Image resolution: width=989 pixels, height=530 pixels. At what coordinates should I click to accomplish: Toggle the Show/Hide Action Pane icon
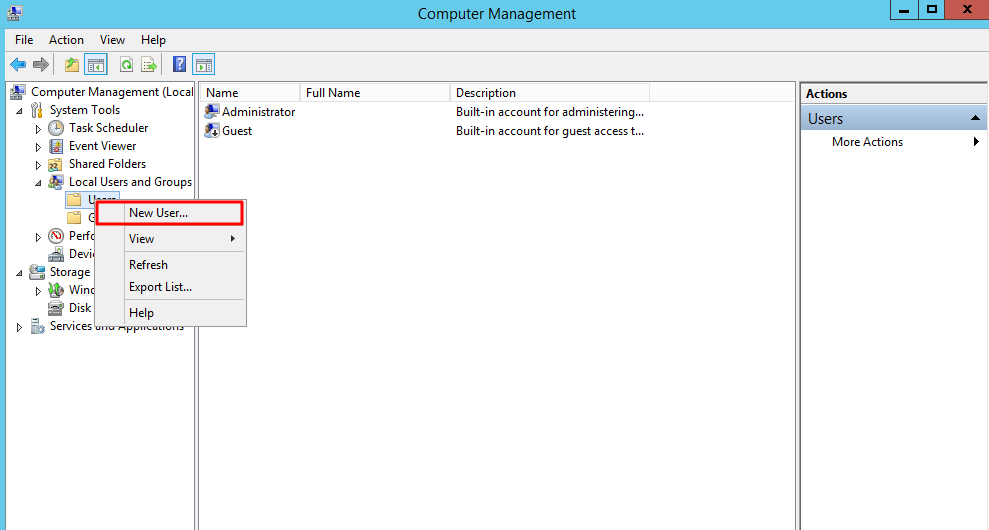[204, 64]
